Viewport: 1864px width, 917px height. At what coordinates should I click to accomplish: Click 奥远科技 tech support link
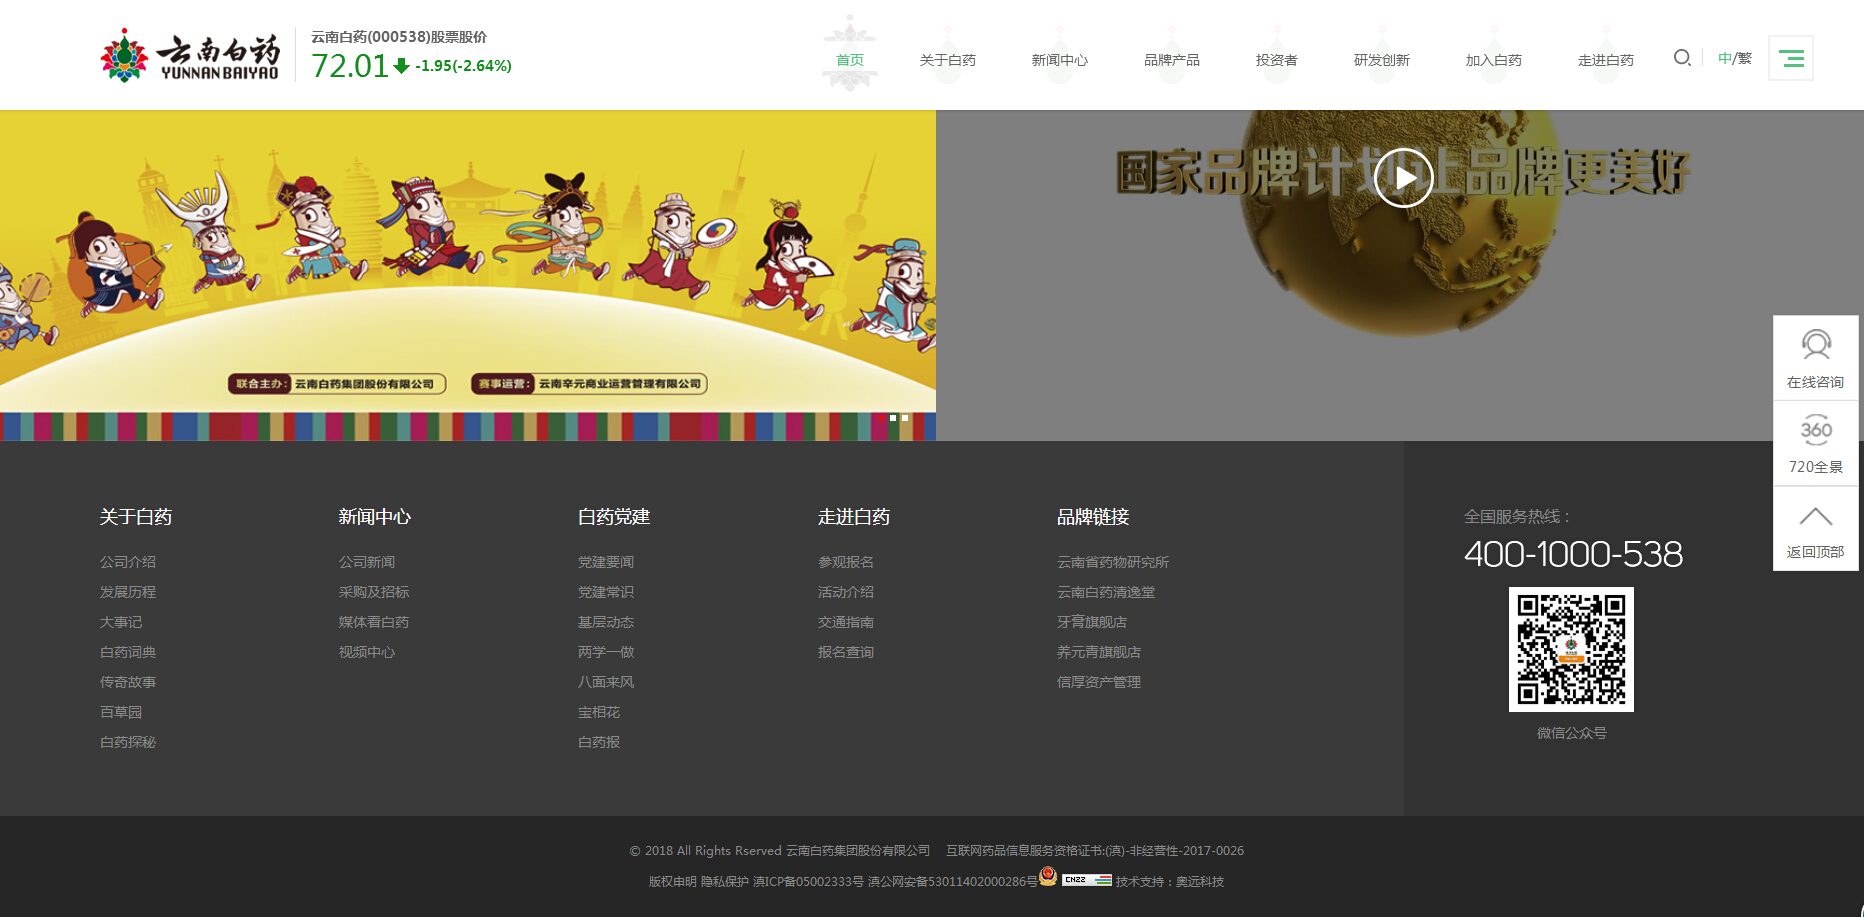click(x=1200, y=881)
